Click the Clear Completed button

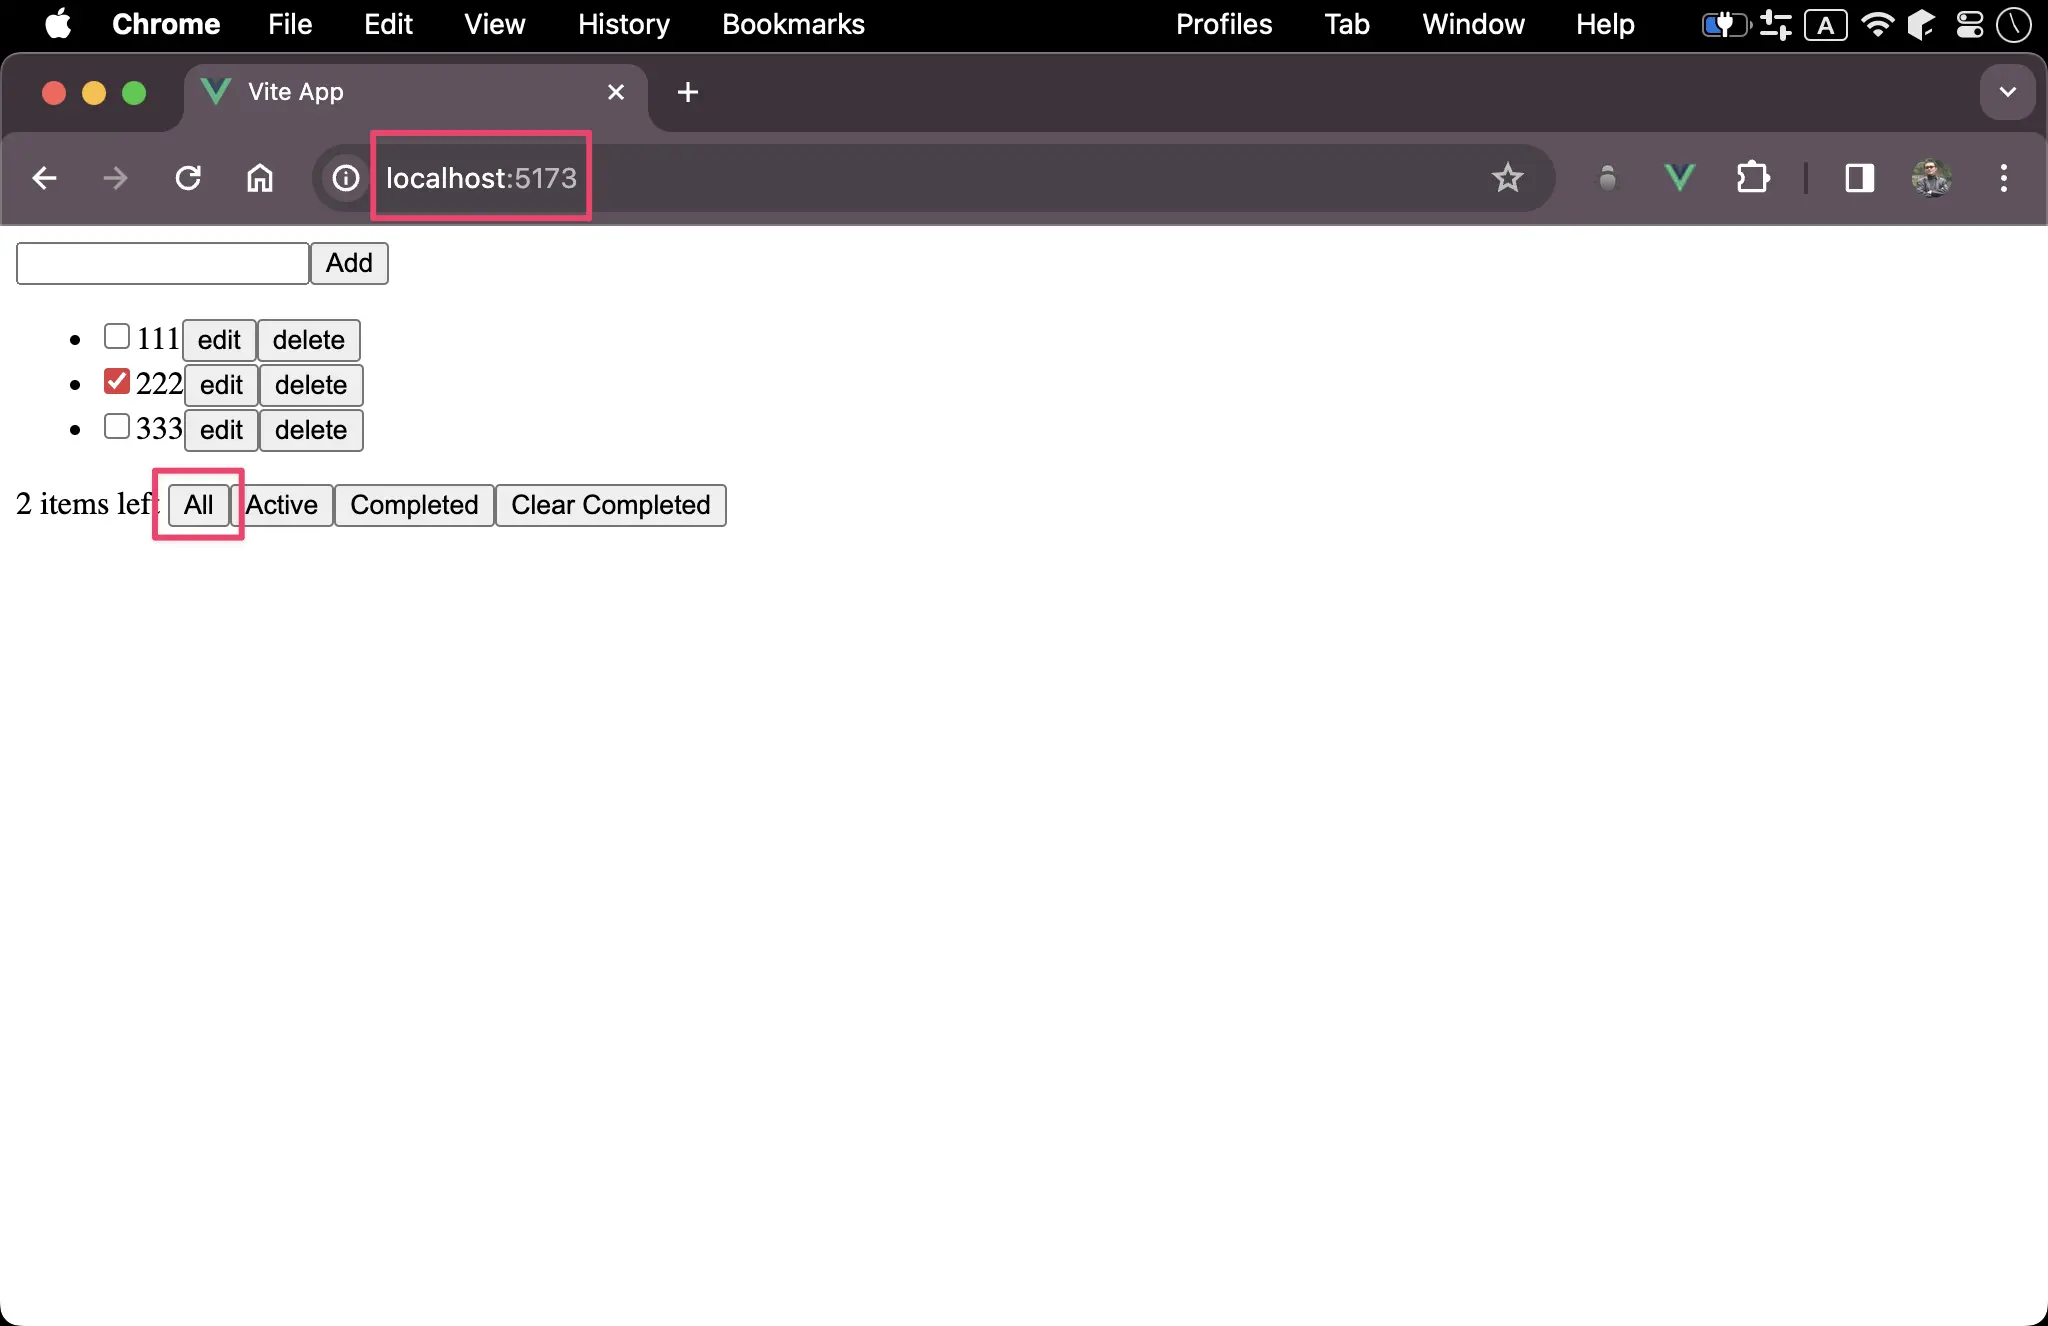(x=609, y=505)
